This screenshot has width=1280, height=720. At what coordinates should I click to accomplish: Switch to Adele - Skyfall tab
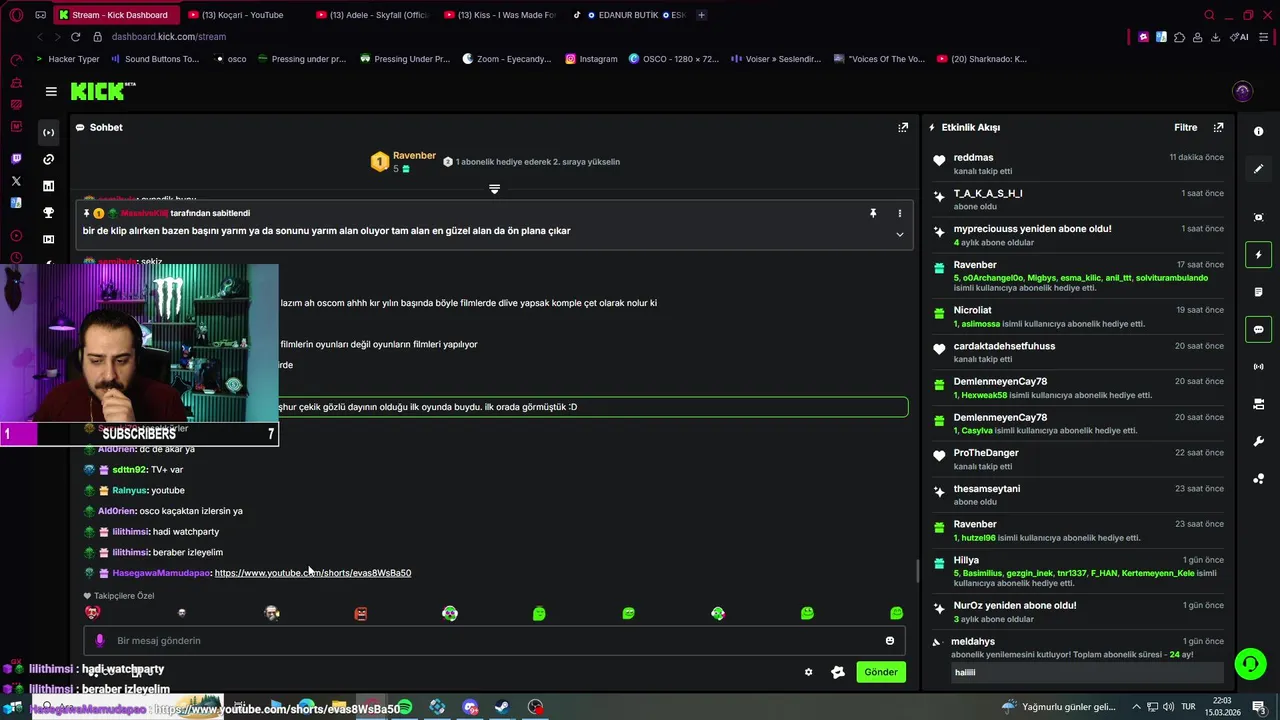coord(371,15)
